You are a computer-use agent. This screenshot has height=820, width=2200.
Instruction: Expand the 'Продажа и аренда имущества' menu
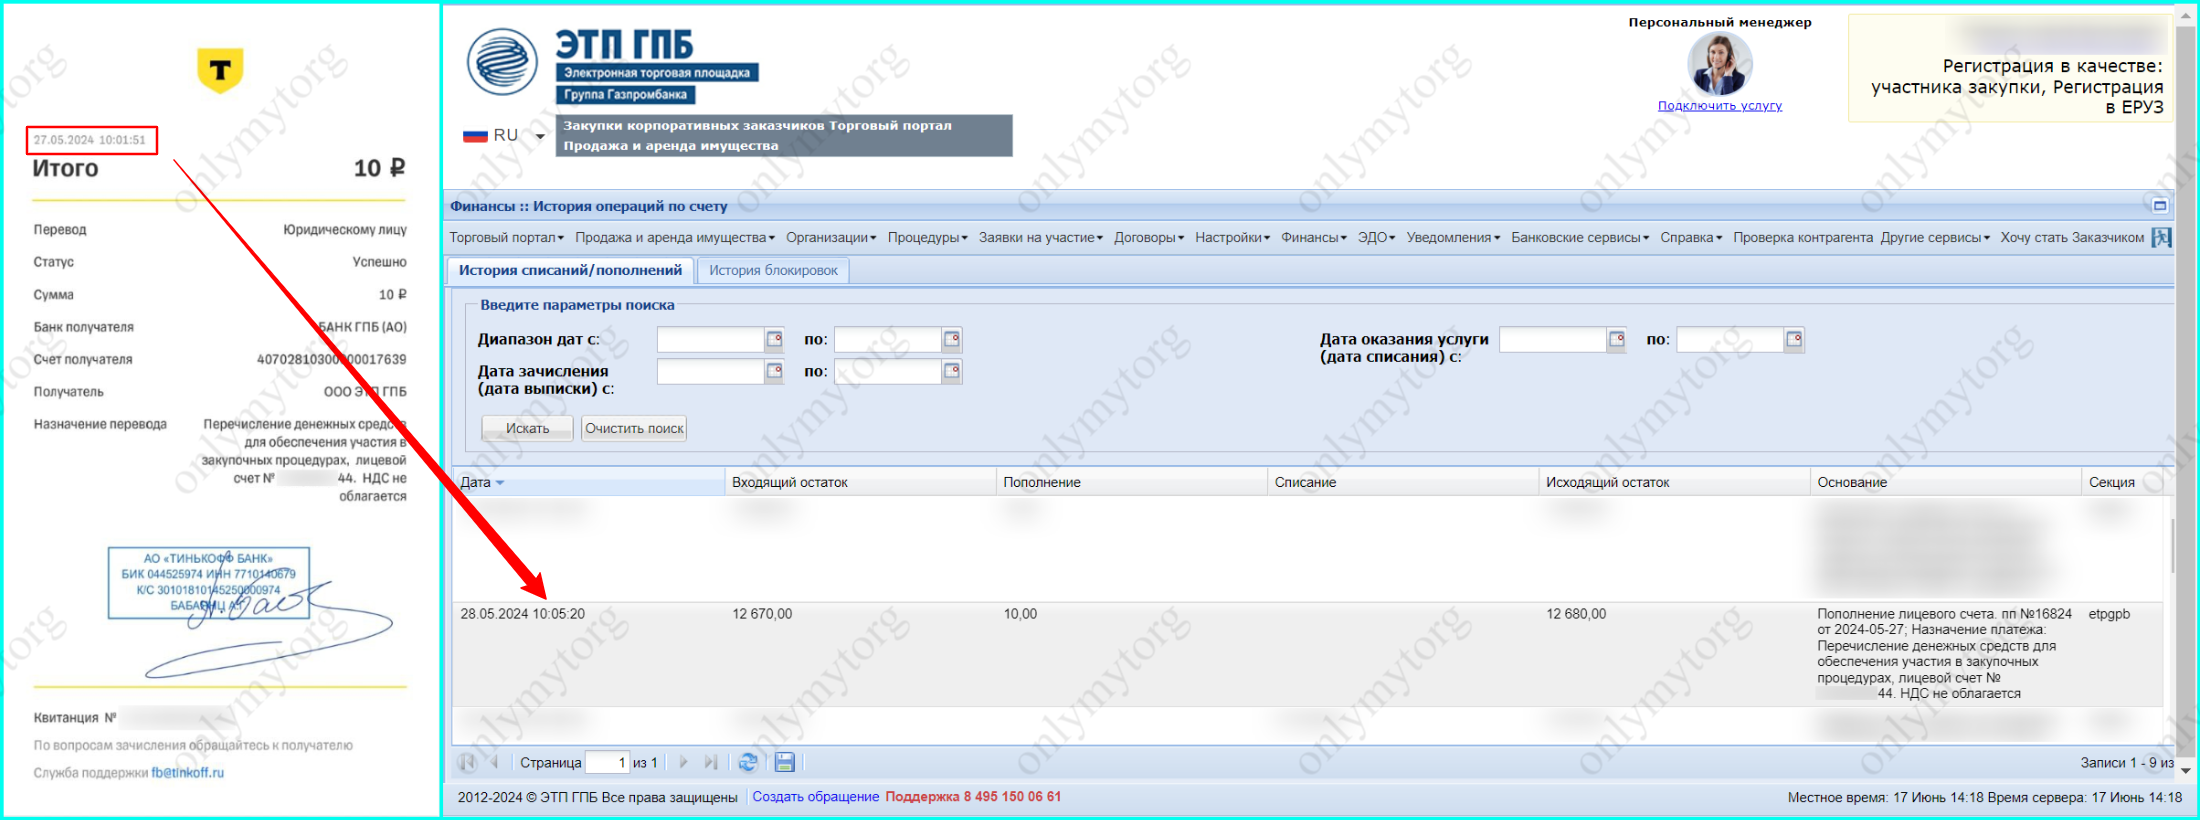click(675, 238)
